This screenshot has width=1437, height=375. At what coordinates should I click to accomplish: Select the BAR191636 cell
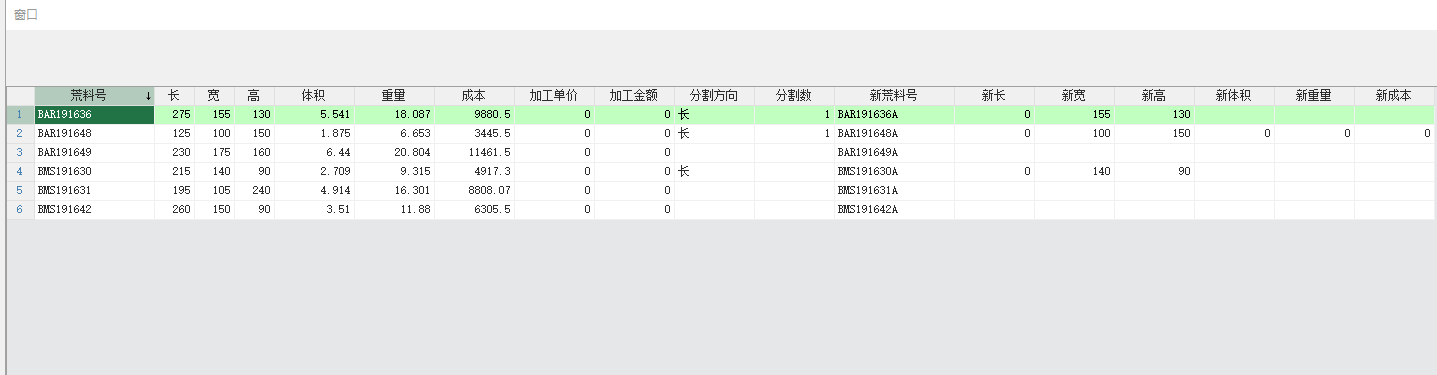95,115
